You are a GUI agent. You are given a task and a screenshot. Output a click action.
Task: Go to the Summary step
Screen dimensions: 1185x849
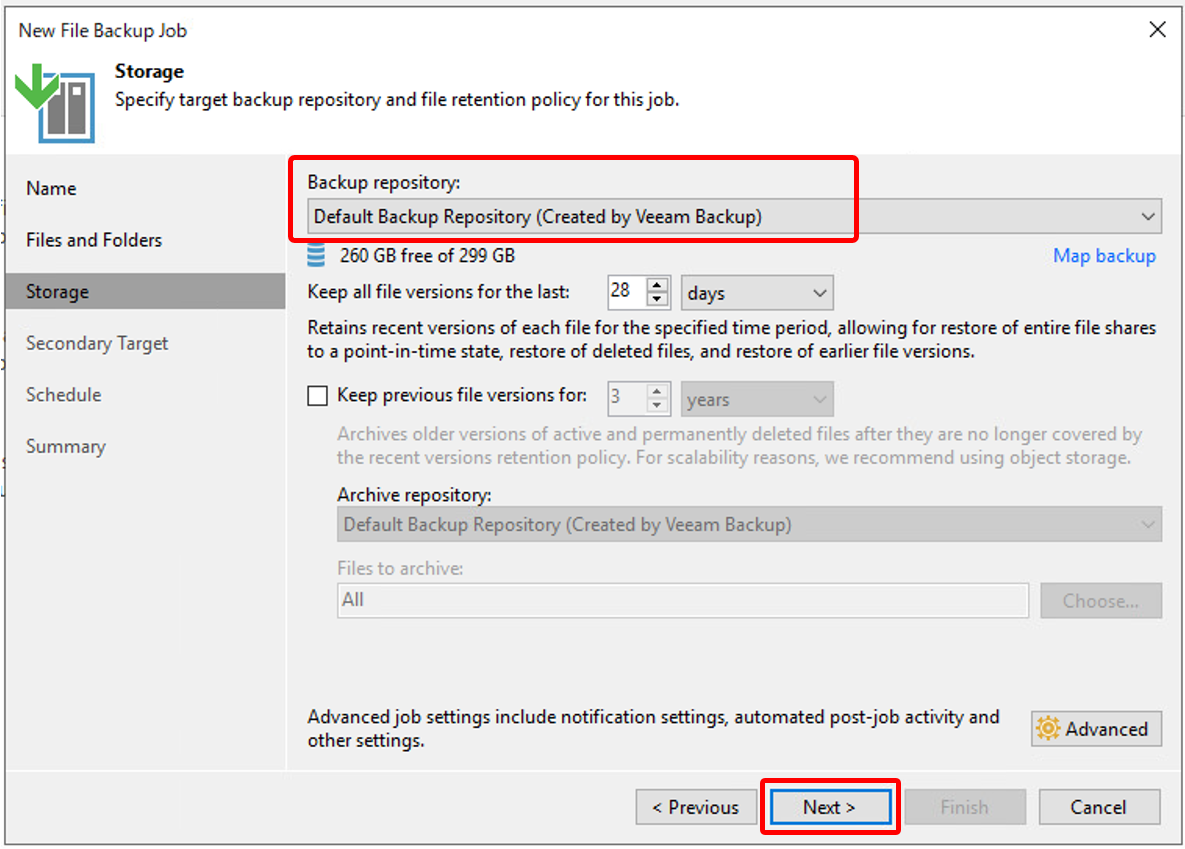[66, 446]
